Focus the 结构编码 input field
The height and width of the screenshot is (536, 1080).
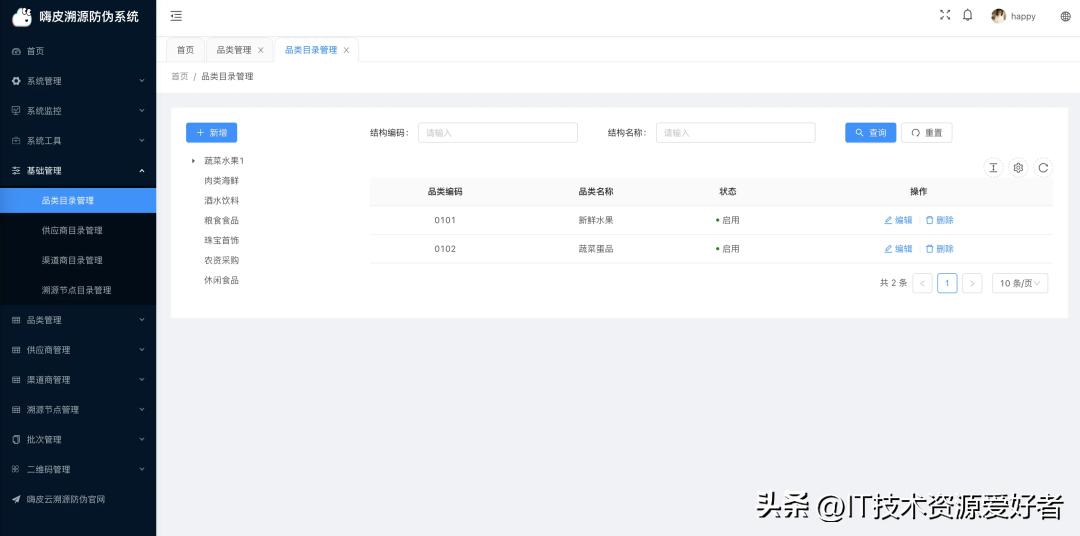tap(497, 132)
